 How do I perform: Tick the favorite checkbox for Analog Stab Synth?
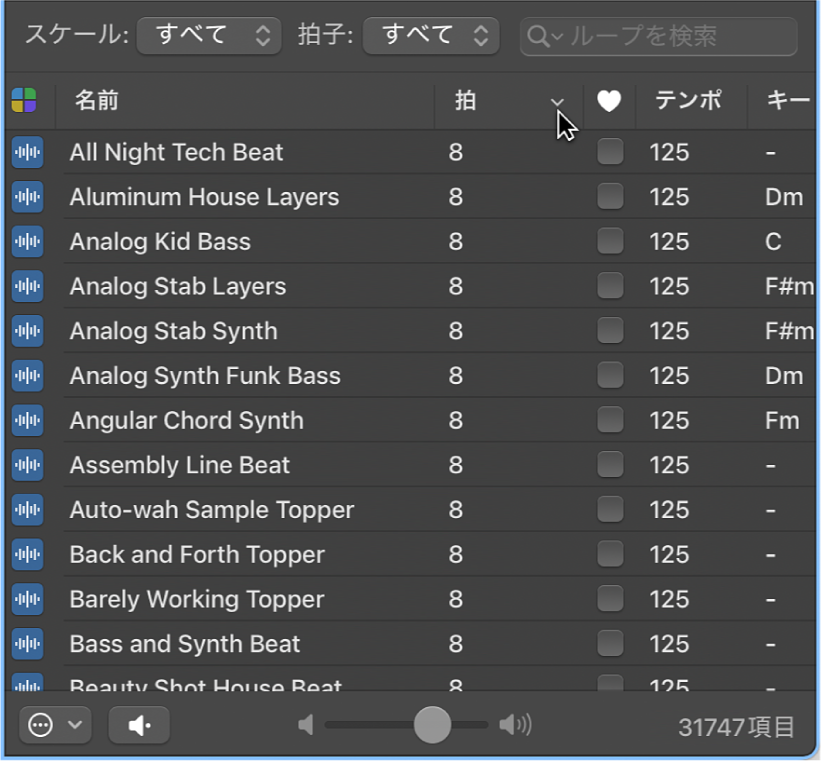610,331
